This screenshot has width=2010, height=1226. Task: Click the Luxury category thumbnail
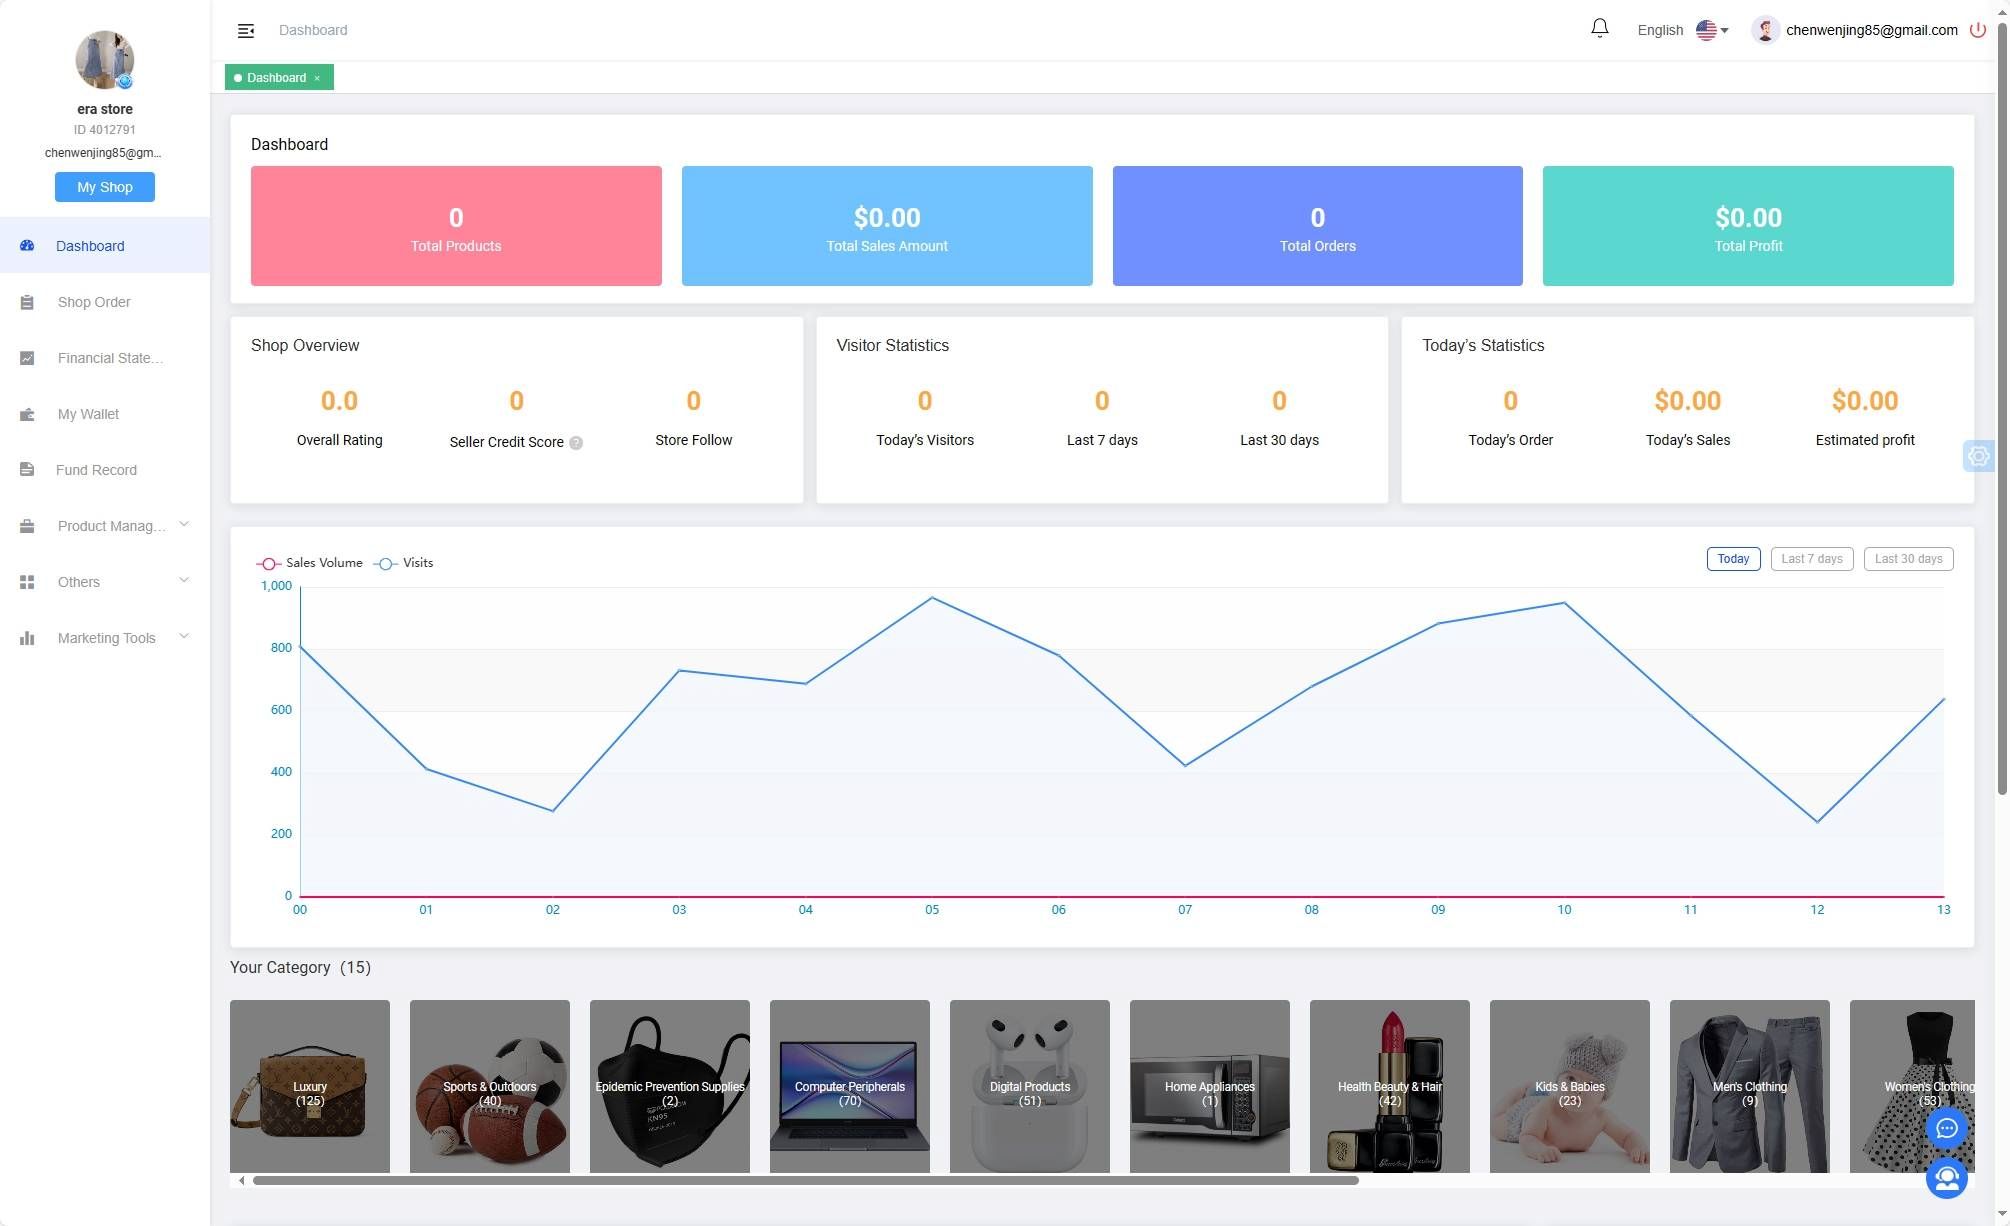(x=309, y=1085)
